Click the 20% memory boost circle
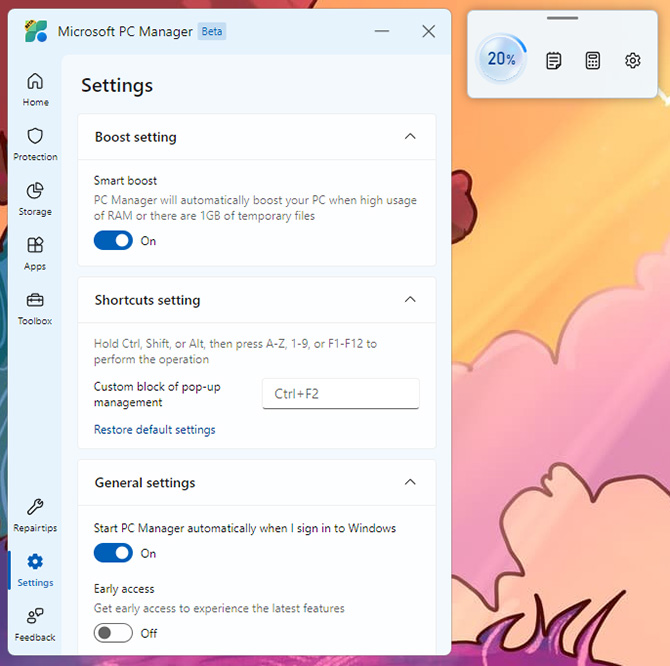 pos(502,59)
